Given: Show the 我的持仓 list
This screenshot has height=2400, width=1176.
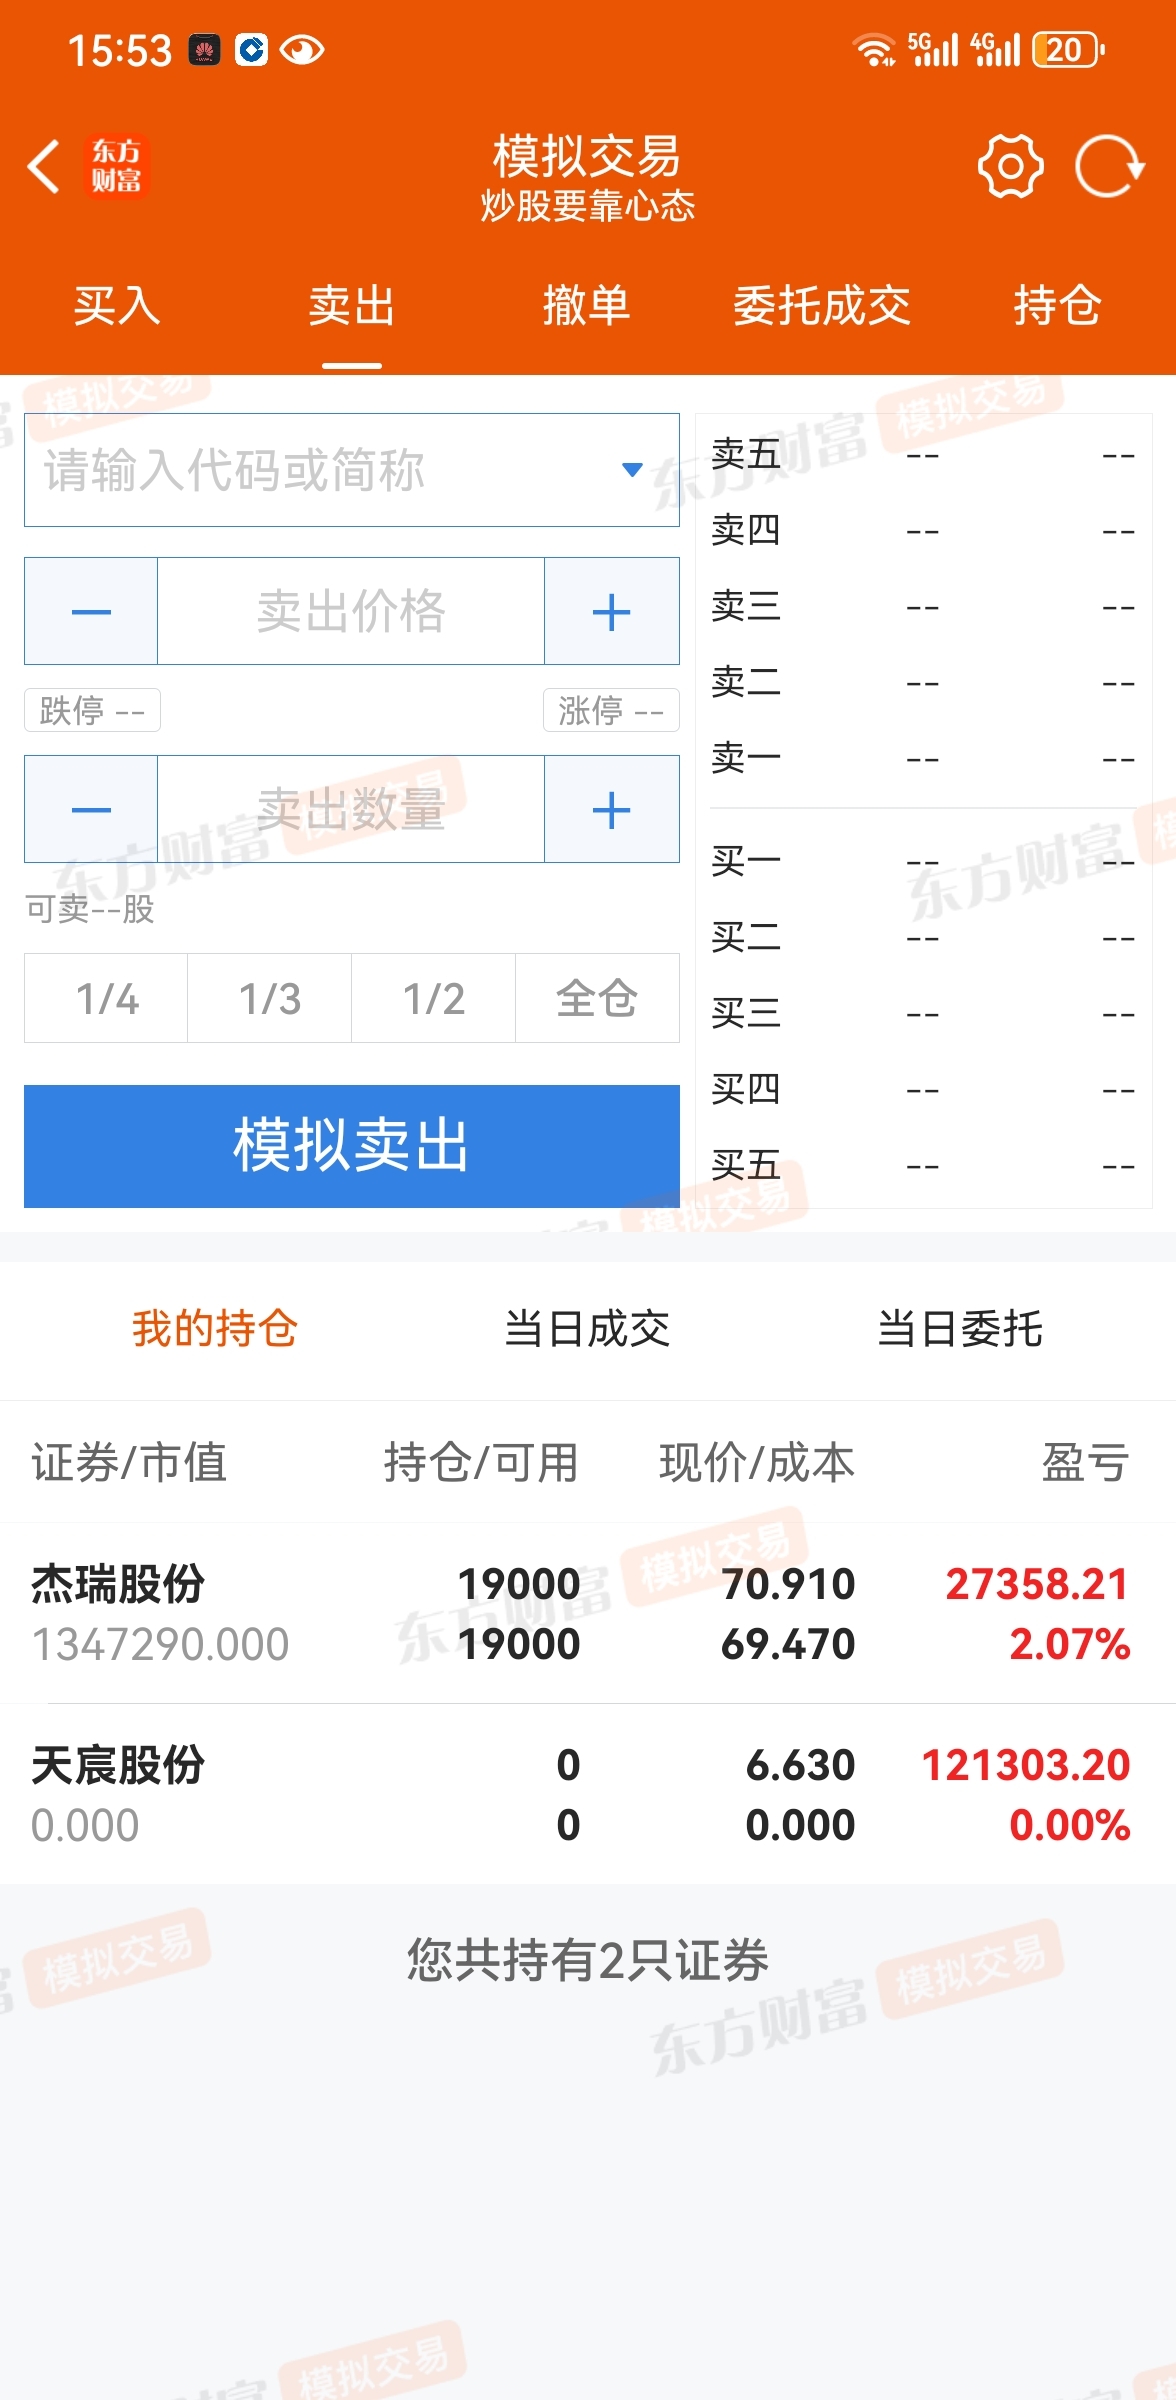Looking at the screenshot, I should click(x=215, y=1329).
